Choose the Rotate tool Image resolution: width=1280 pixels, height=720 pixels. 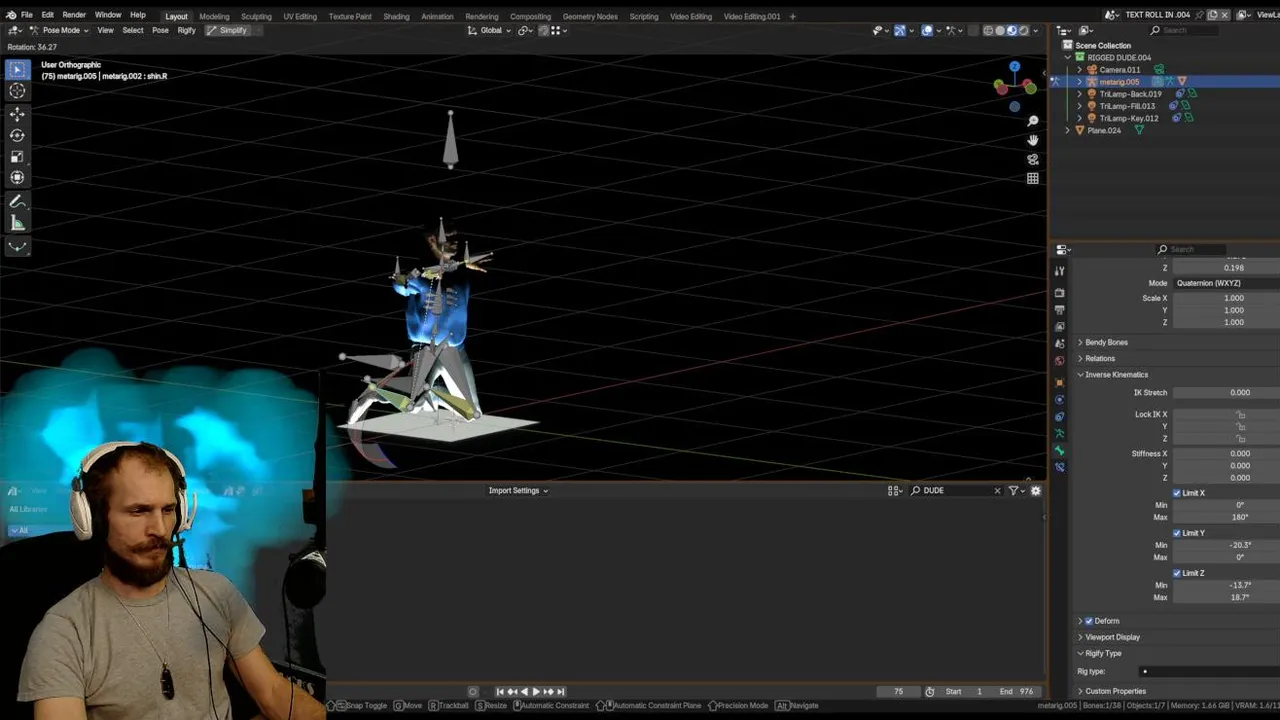point(17,135)
